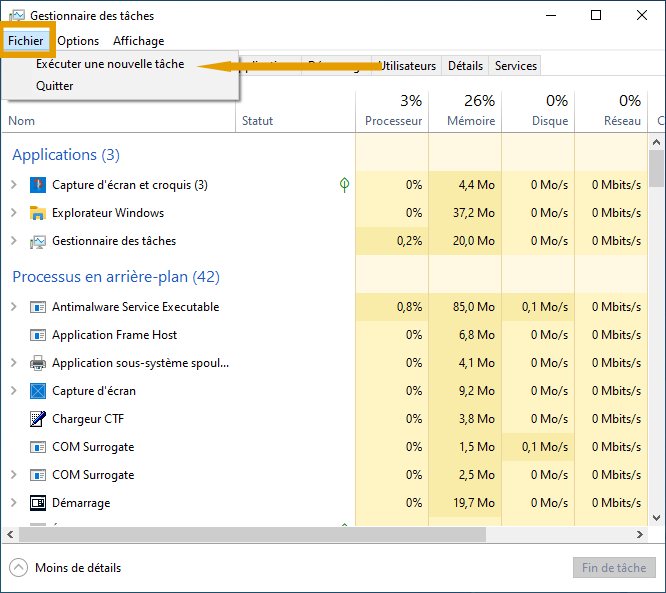
Task: Expand the Explorateur Windows process group
Action: (14, 213)
